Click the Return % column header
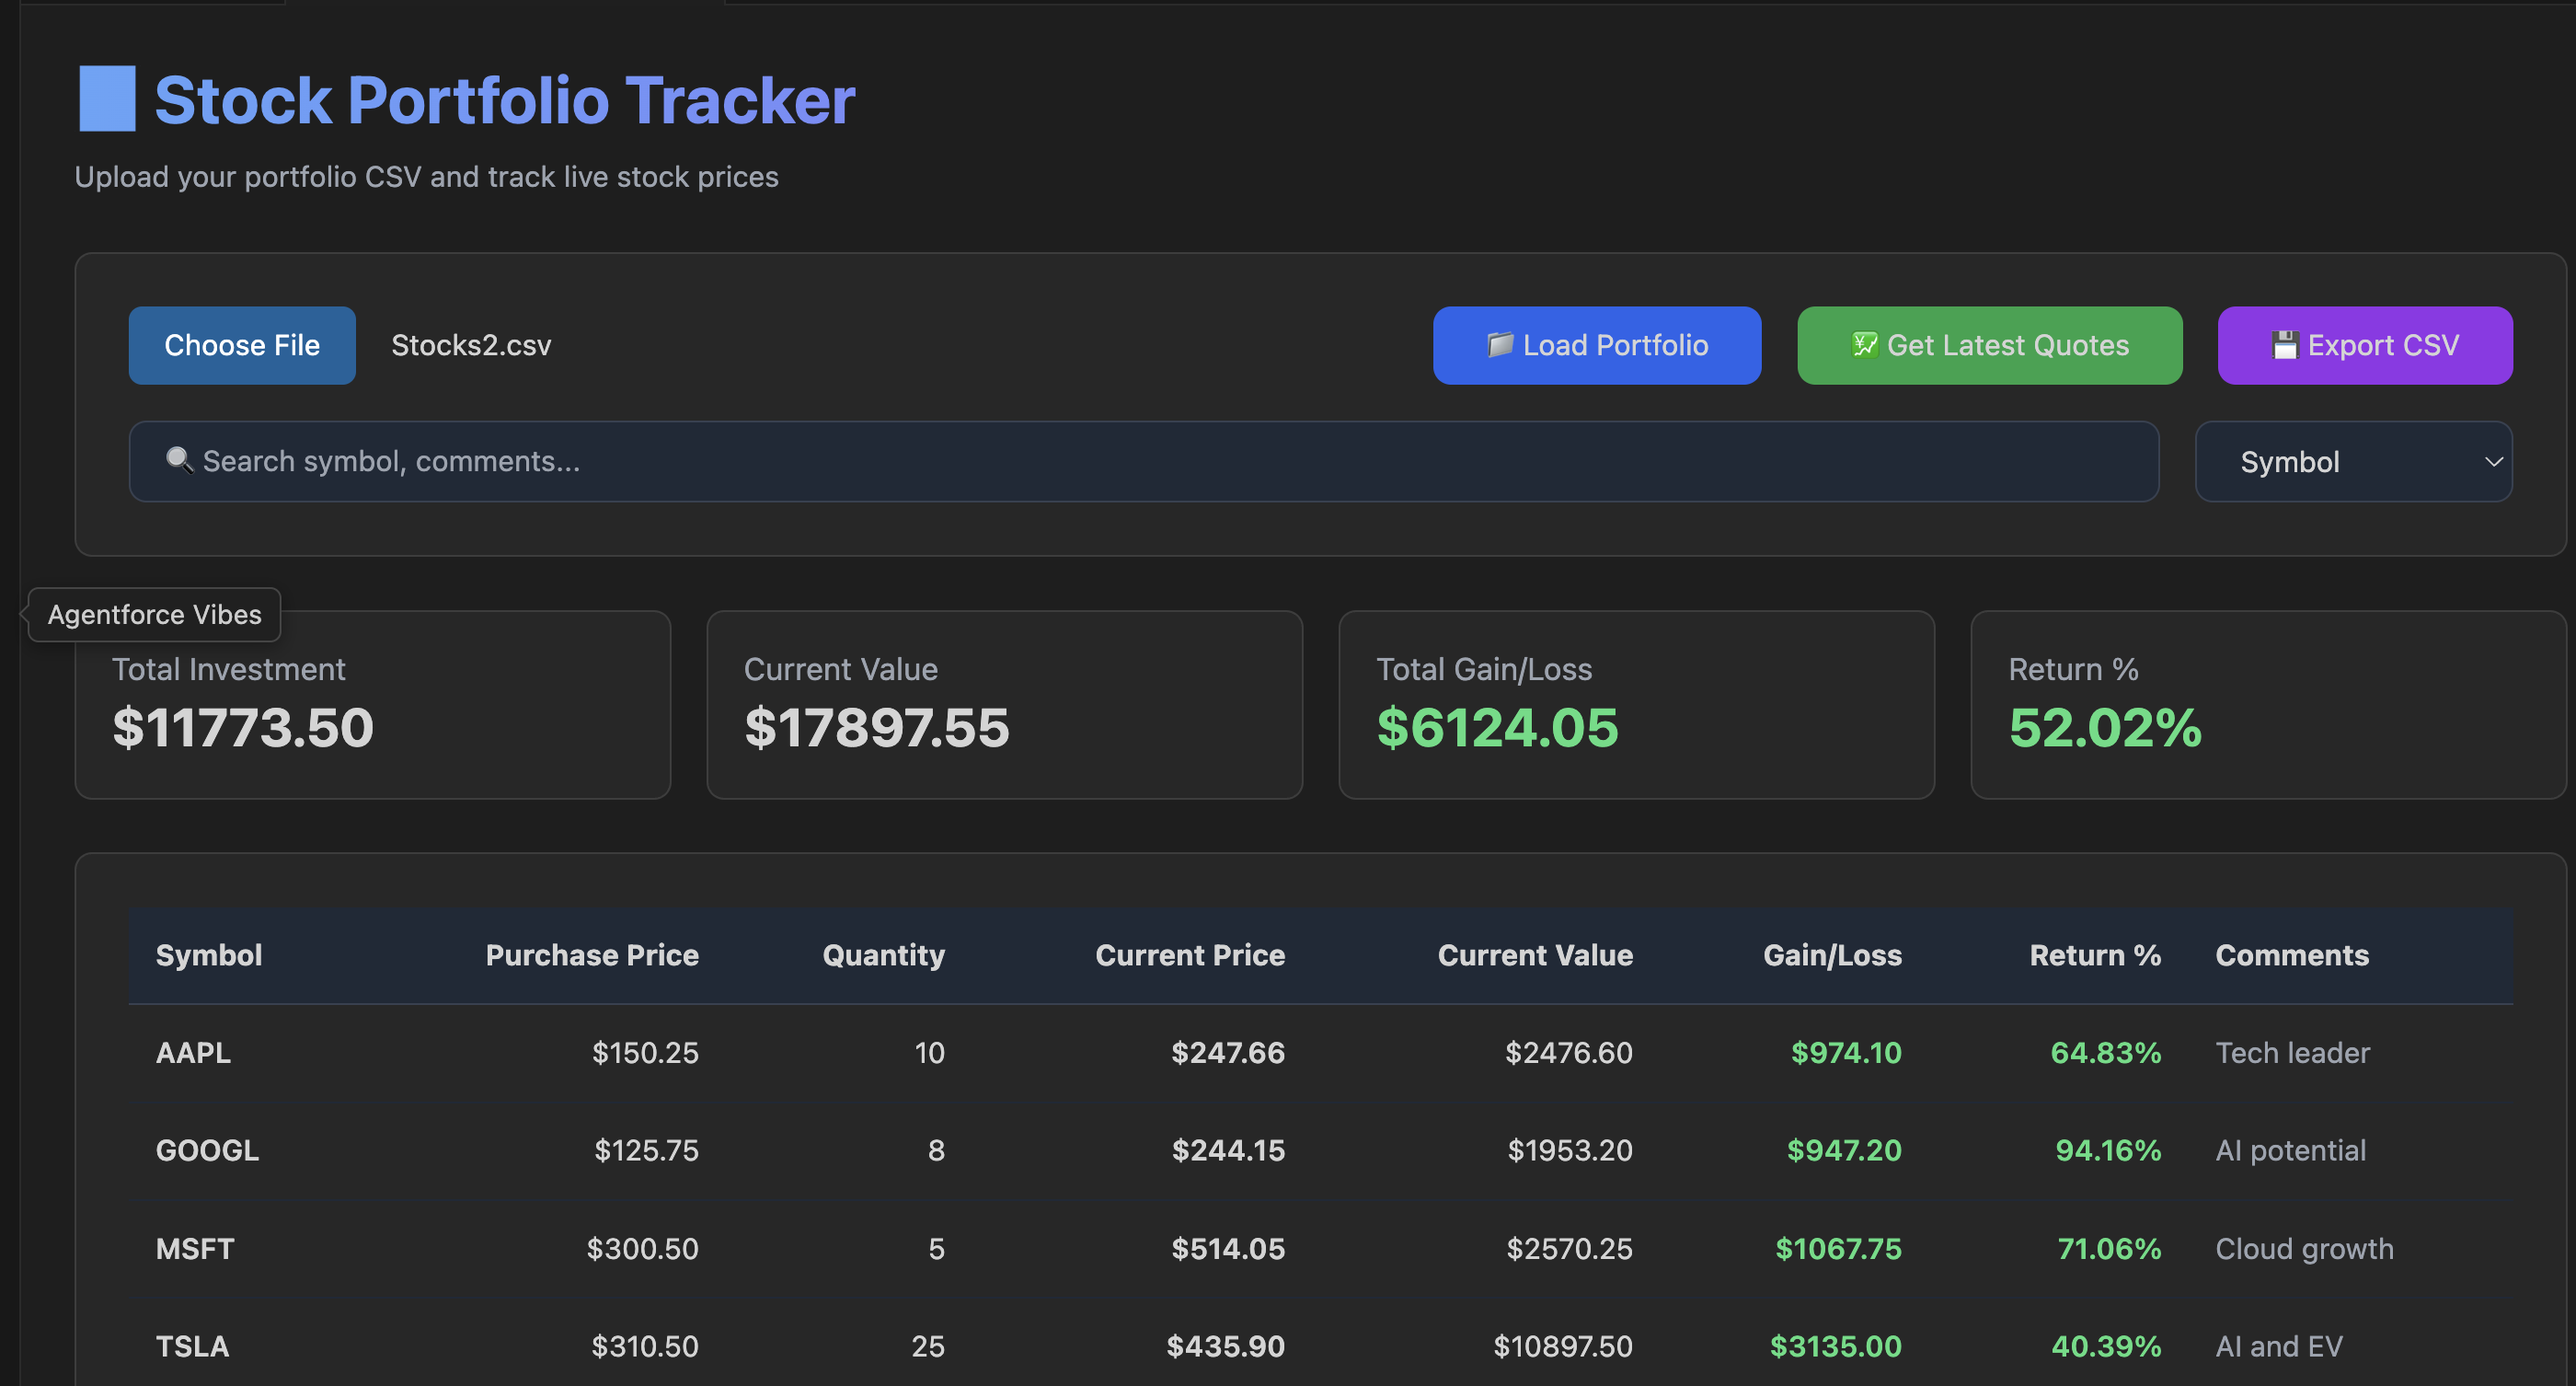 click(2094, 955)
